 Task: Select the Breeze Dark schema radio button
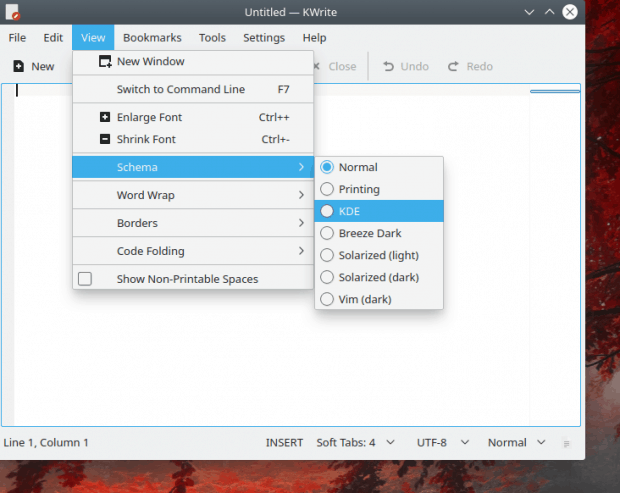click(x=327, y=233)
